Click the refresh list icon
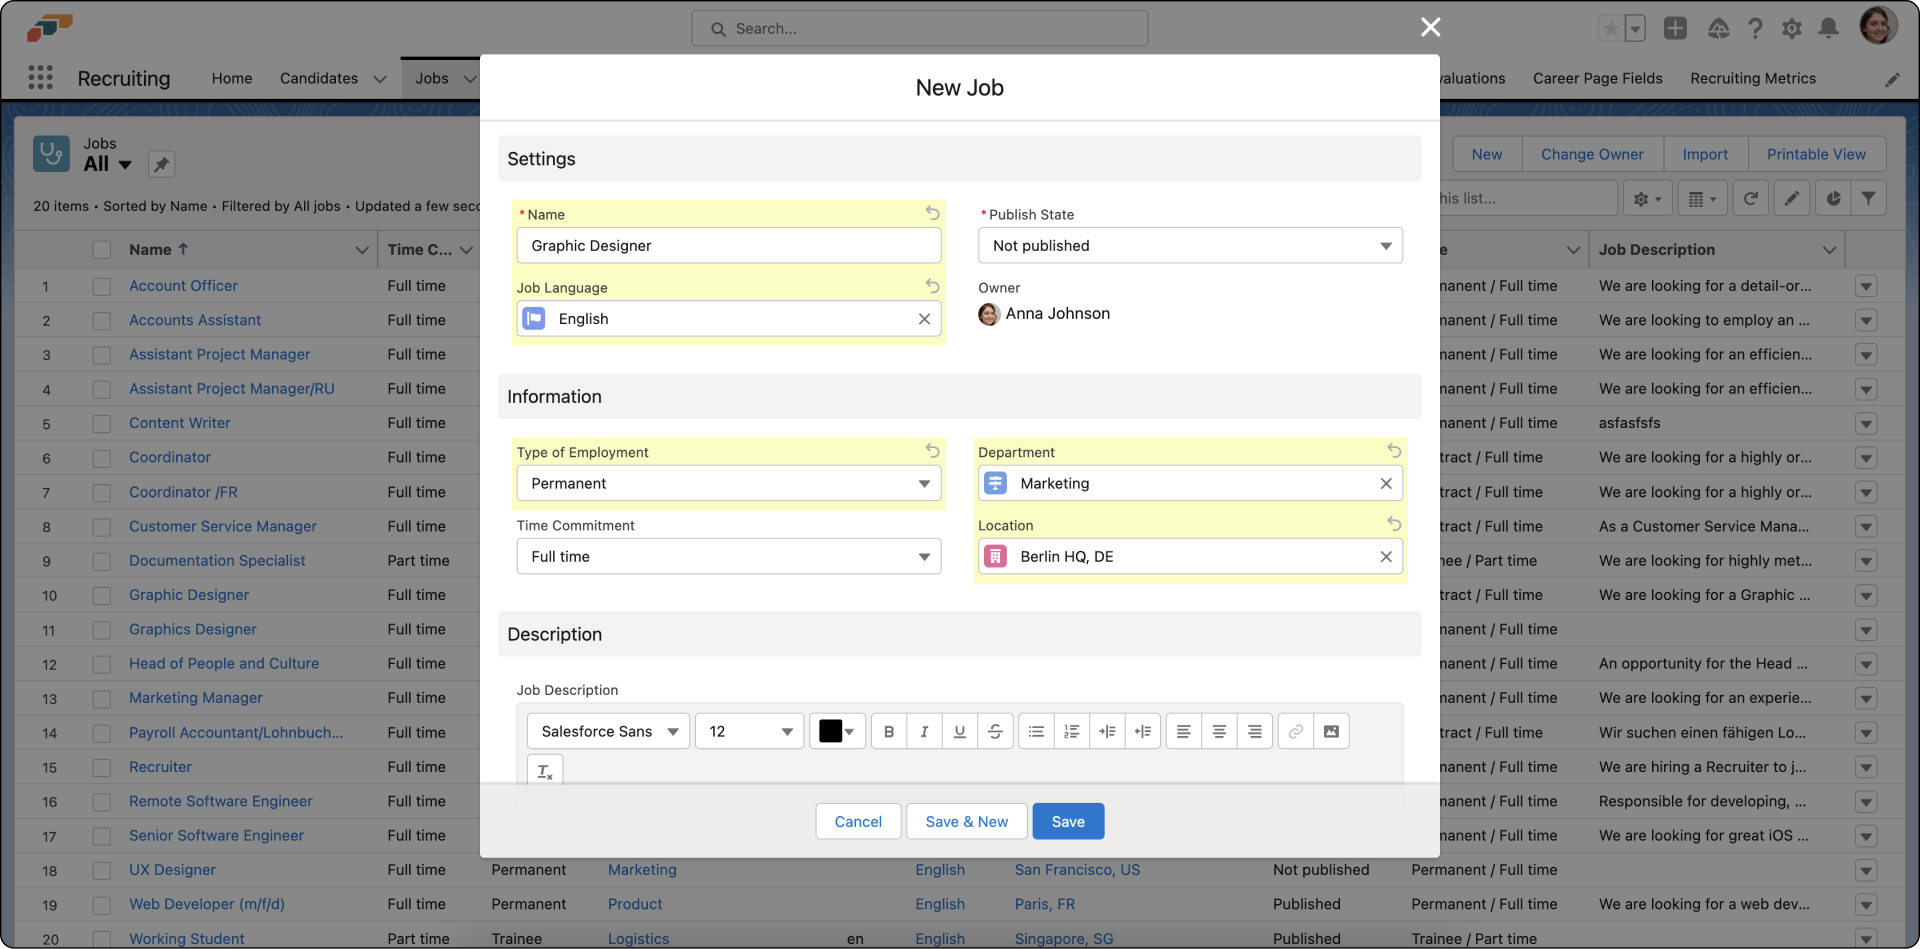The height and width of the screenshot is (949, 1920). tap(1750, 198)
